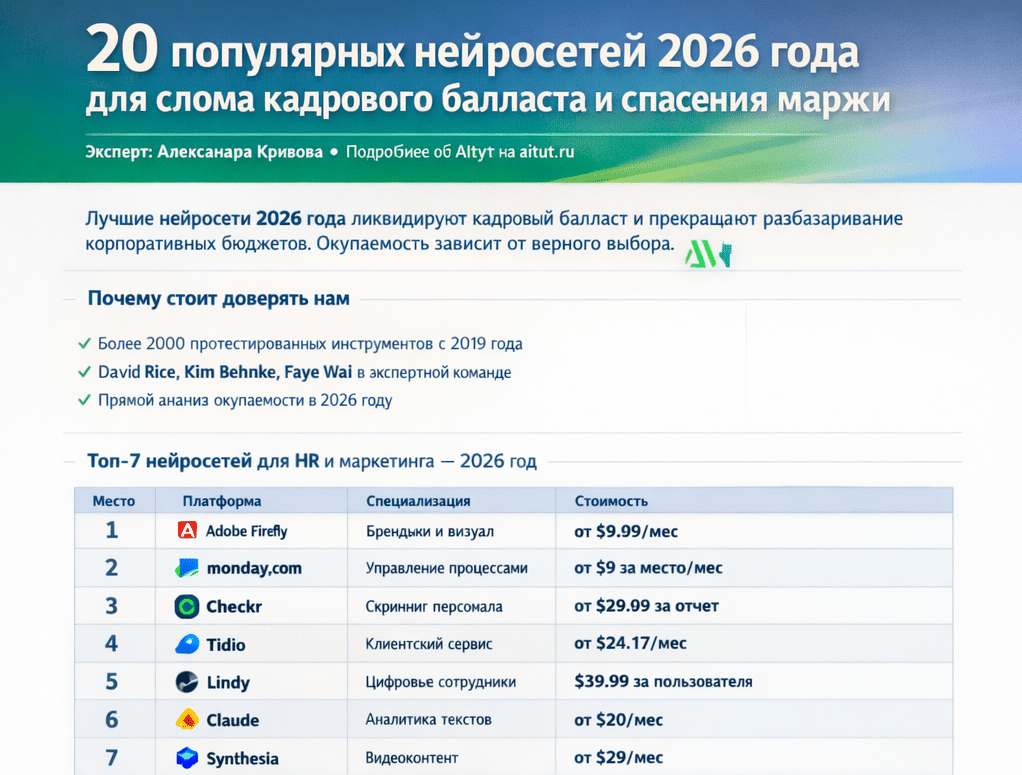Open the Lindy logo icon
This screenshot has height=775, width=1022.
point(187,682)
